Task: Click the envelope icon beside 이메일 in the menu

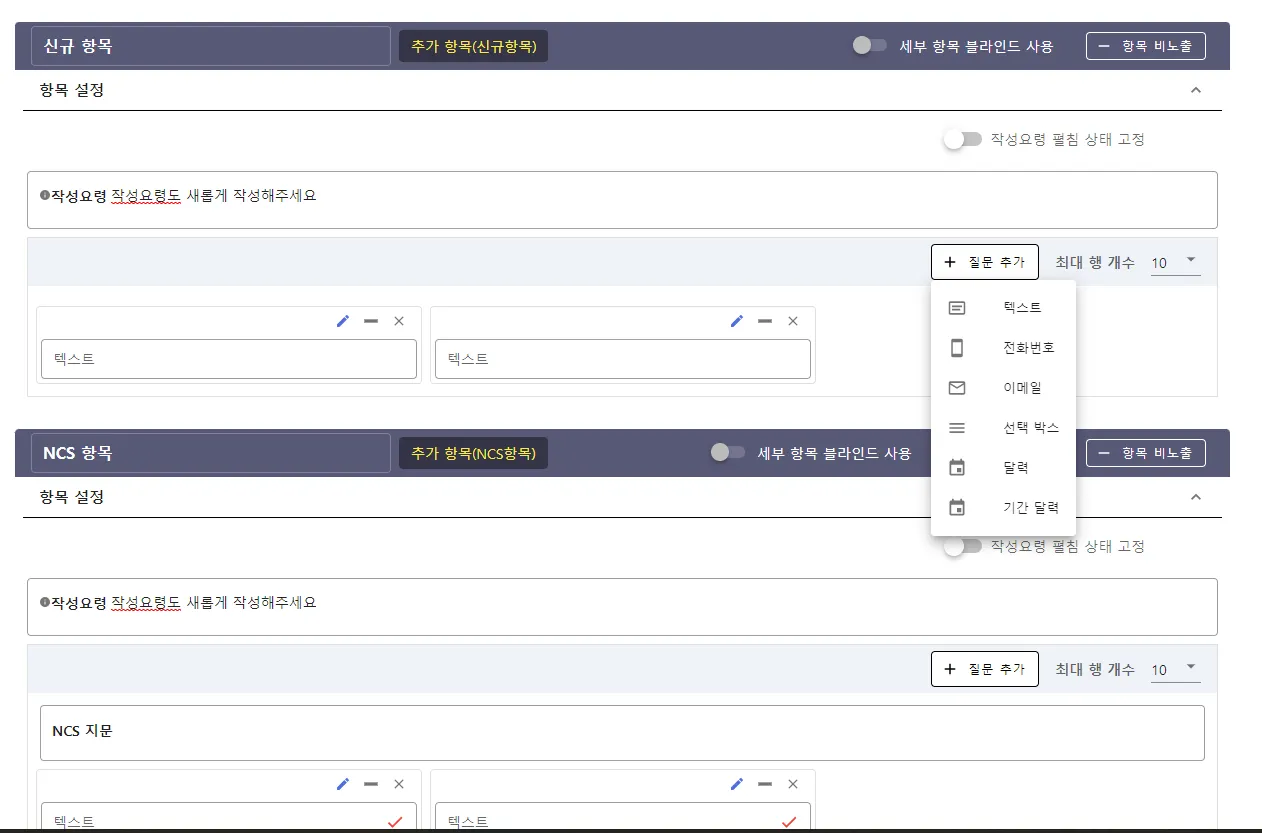Action: click(957, 388)
